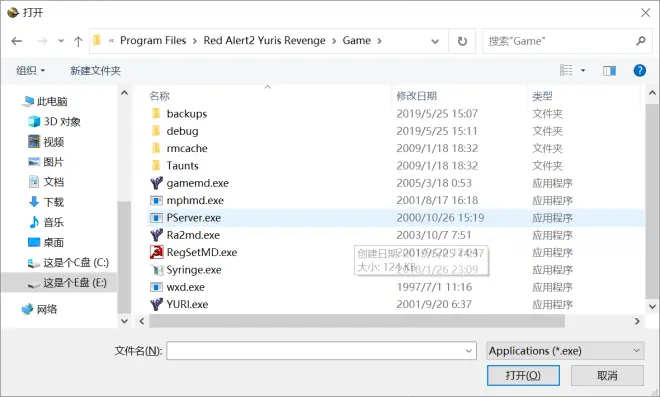Screen dimensions: 660x397
Task: Select the backups folder icon
Action: 156,114
